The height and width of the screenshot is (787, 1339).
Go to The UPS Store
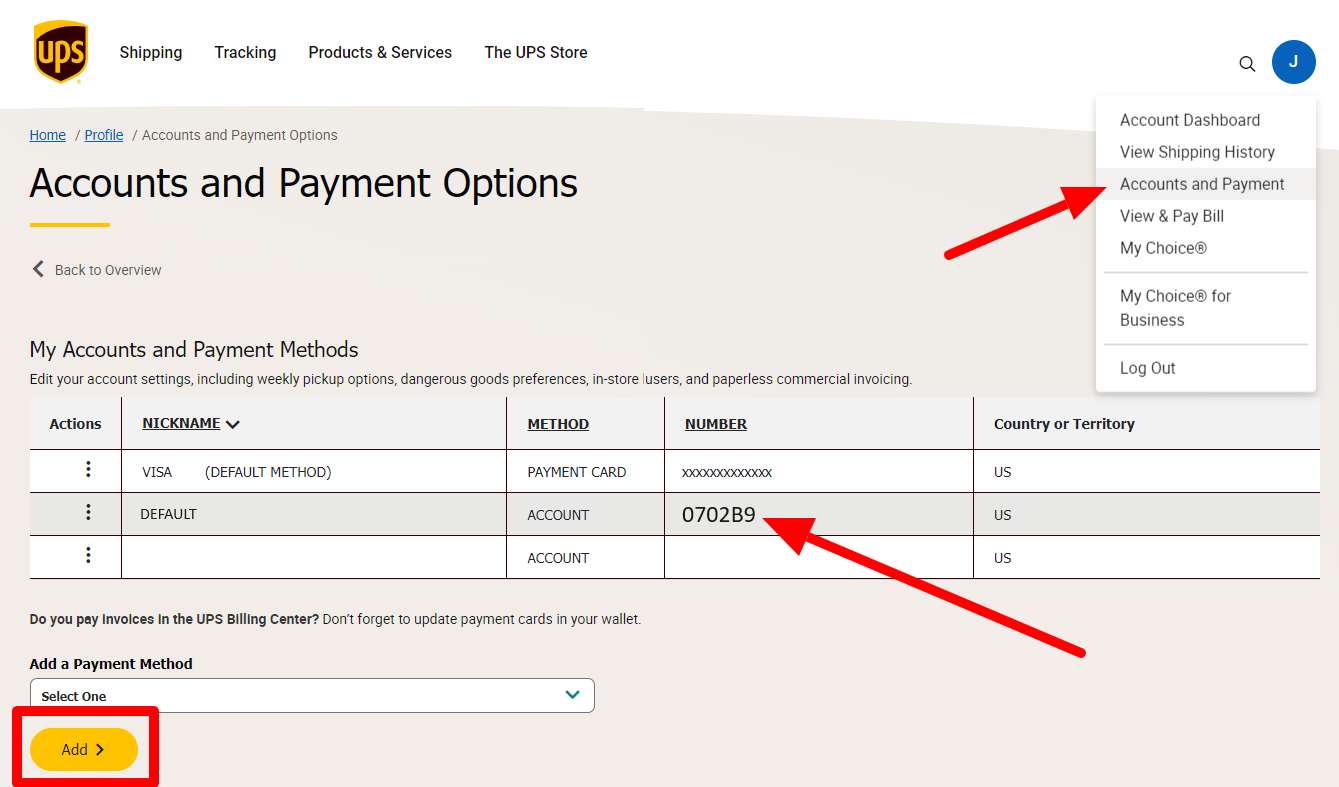[x=536, y=52]
